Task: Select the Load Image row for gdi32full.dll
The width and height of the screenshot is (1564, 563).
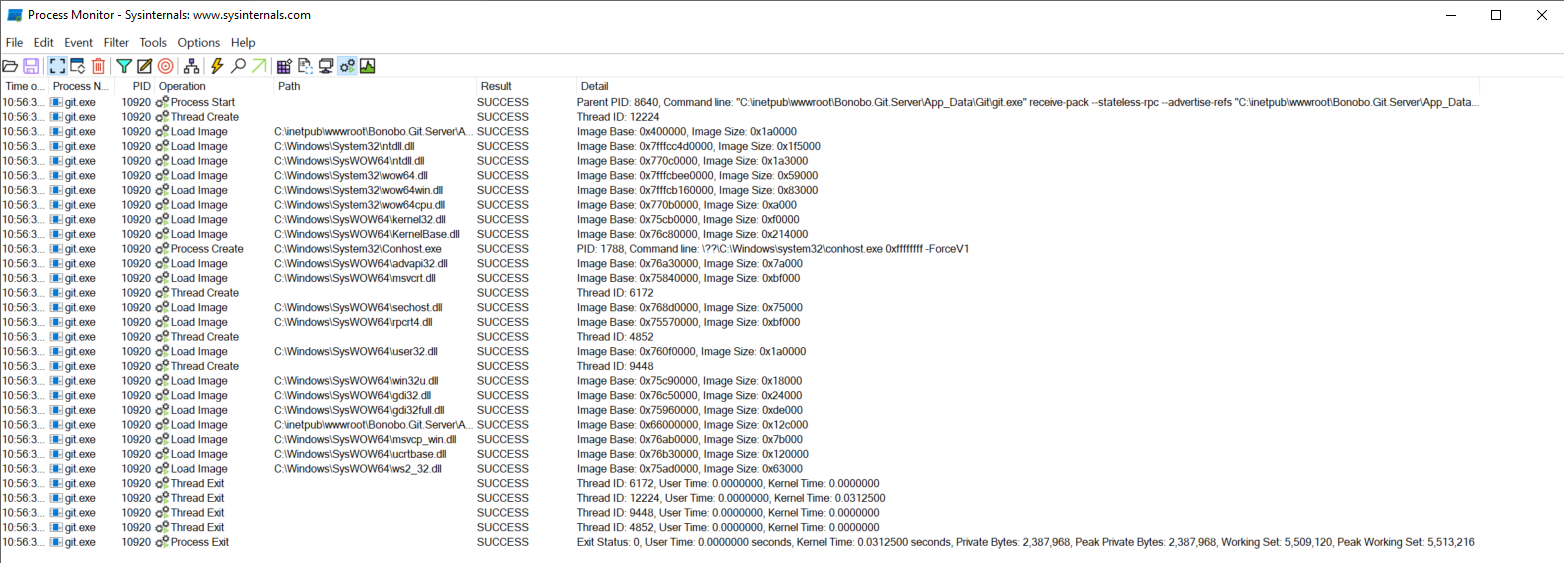Action: pos(742,410)
